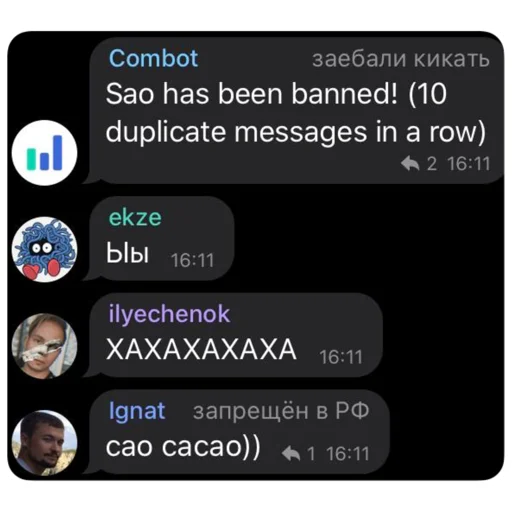Open ekze's blue tangled creature avatar
The image size is (512, 512).
pyautogui.click(x=45, y=249)
